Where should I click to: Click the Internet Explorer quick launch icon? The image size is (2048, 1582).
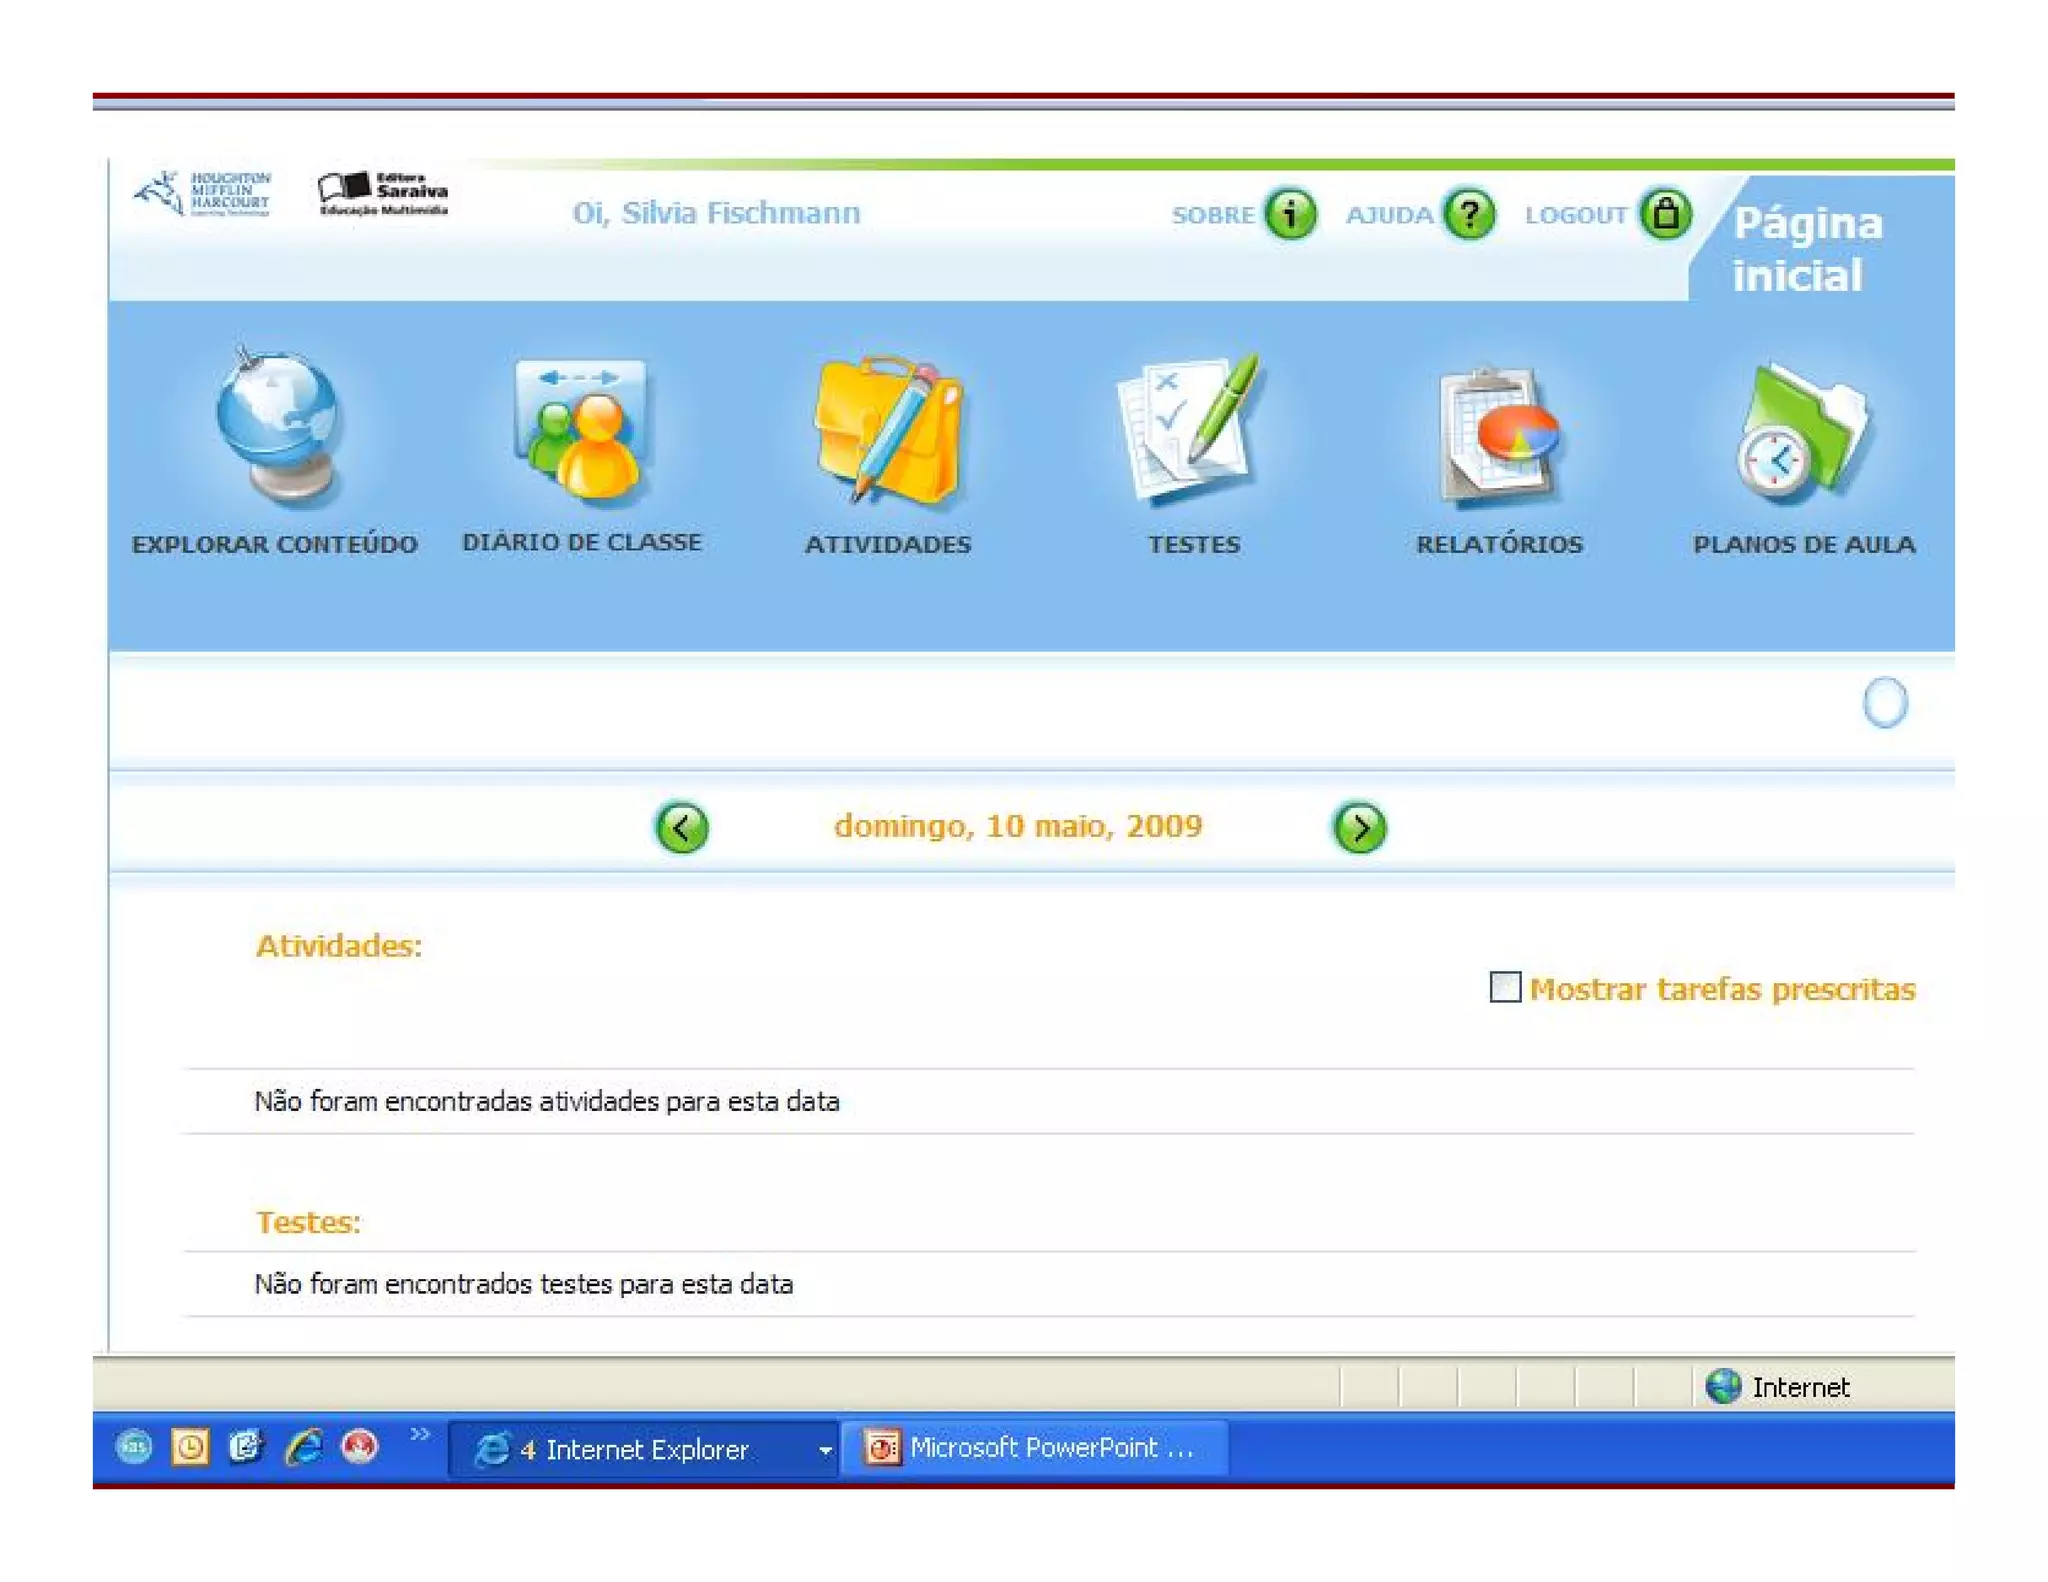(x=303, y=1447)
